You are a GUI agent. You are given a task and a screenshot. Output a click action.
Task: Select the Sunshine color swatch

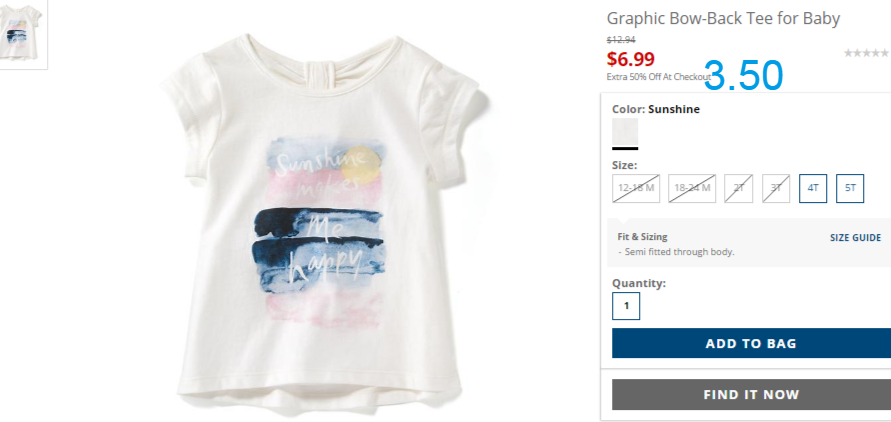tap(625, 132)
